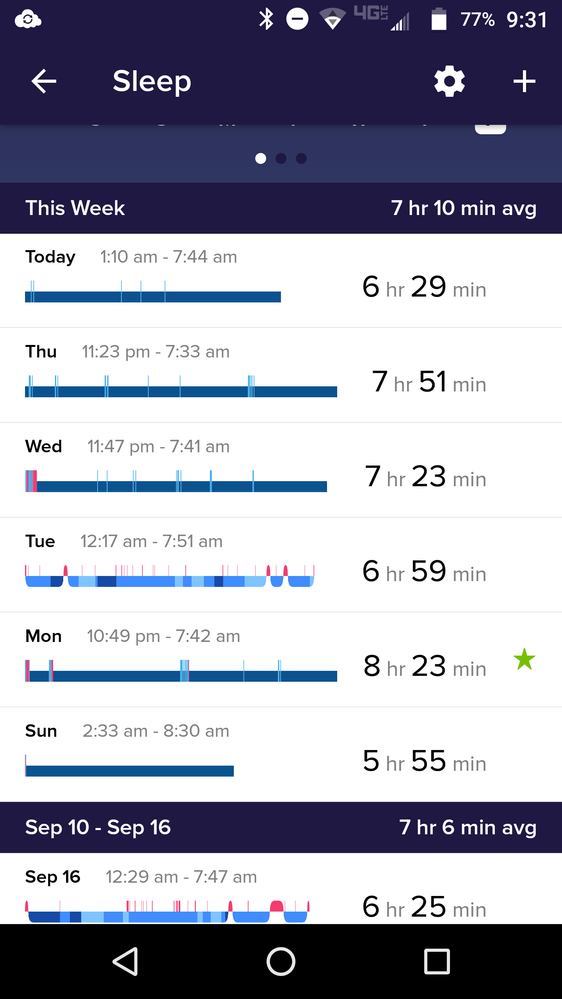Open Sep 16 sleep log entry

[x=281, y=889]
